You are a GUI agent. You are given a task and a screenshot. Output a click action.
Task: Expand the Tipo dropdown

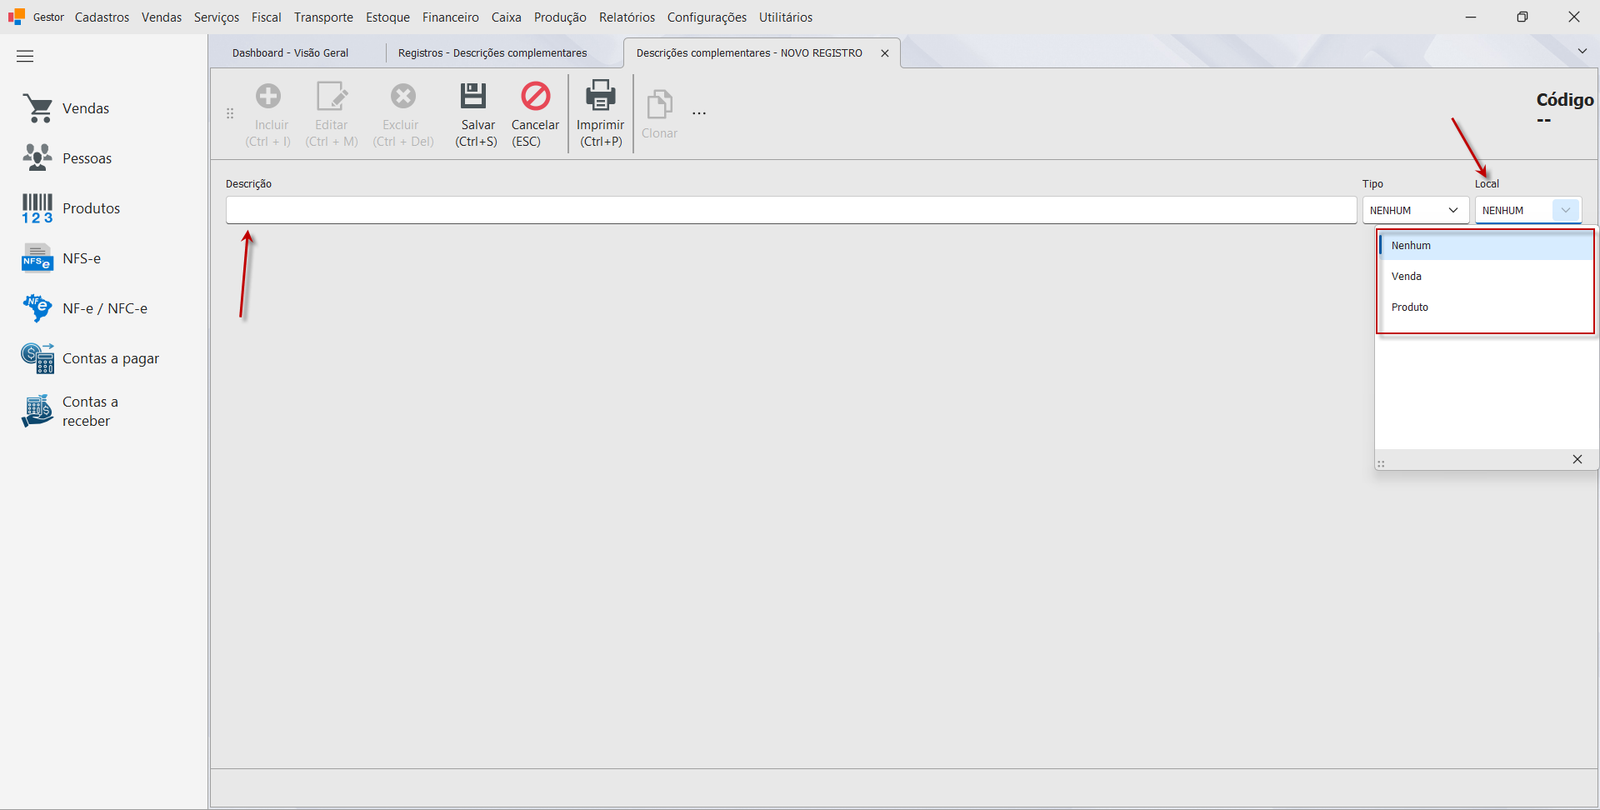pyautogui.click(x=1453, y=210)
